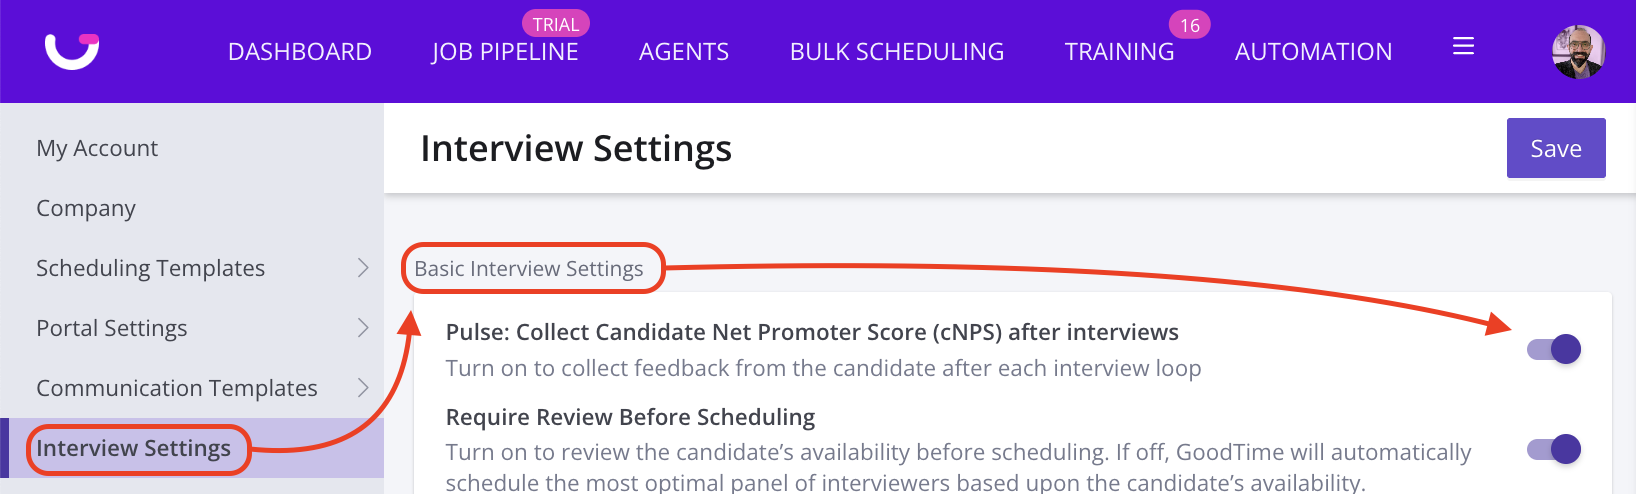Open the Training nav item
Image resolution: width=1636 pixels, height=494 pixels.
coord(1119,52)
